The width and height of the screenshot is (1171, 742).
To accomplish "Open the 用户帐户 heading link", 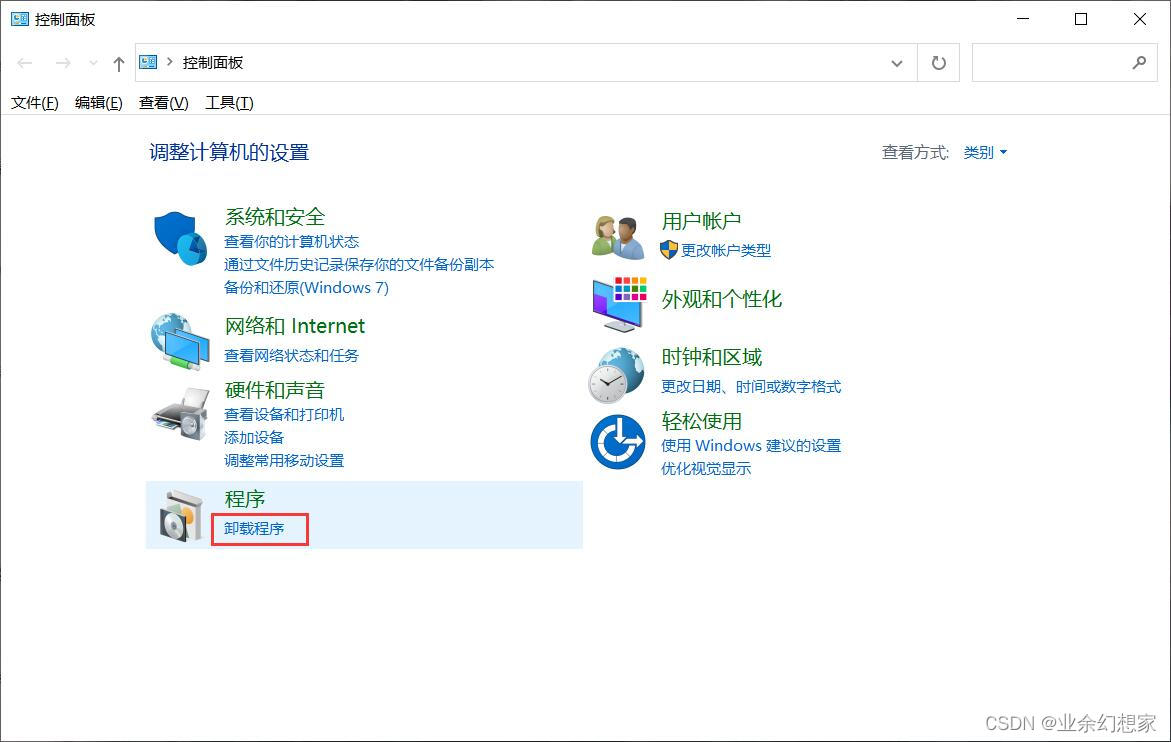I will 701,222.
